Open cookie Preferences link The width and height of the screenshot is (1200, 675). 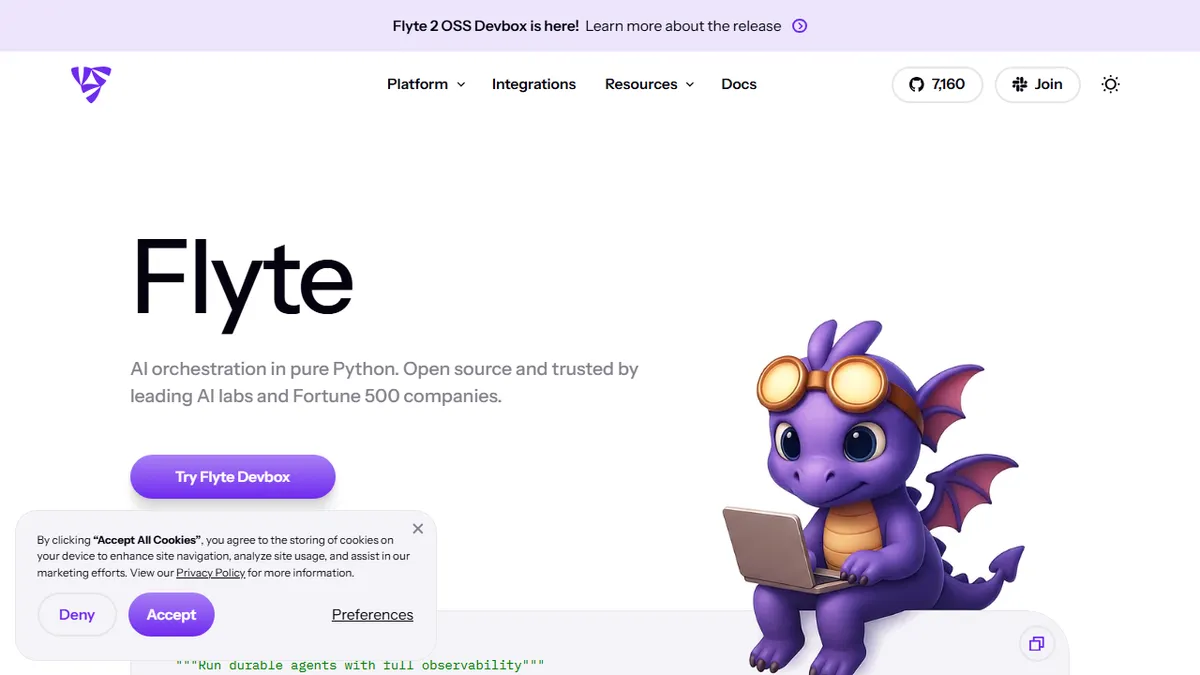[372, 615]
